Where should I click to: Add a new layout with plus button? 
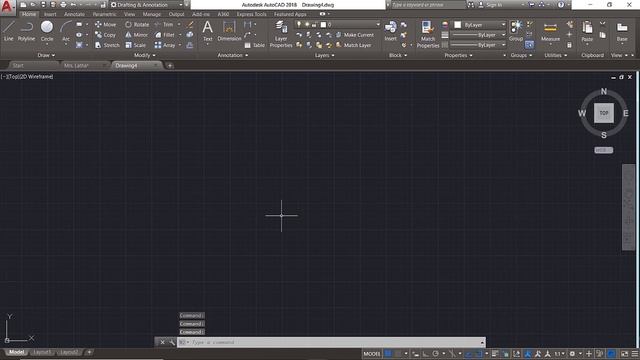tap(89, 352)
